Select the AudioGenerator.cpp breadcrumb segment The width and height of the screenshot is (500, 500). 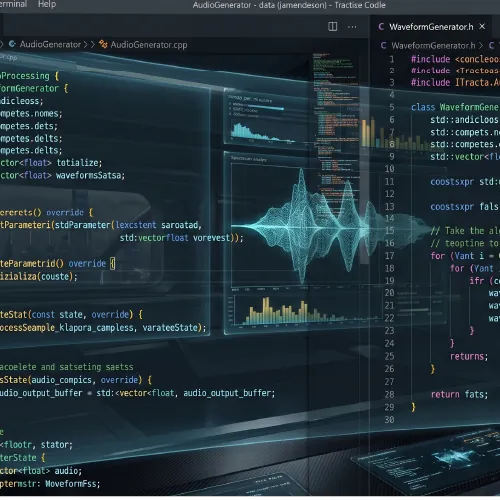click(149, 45)
